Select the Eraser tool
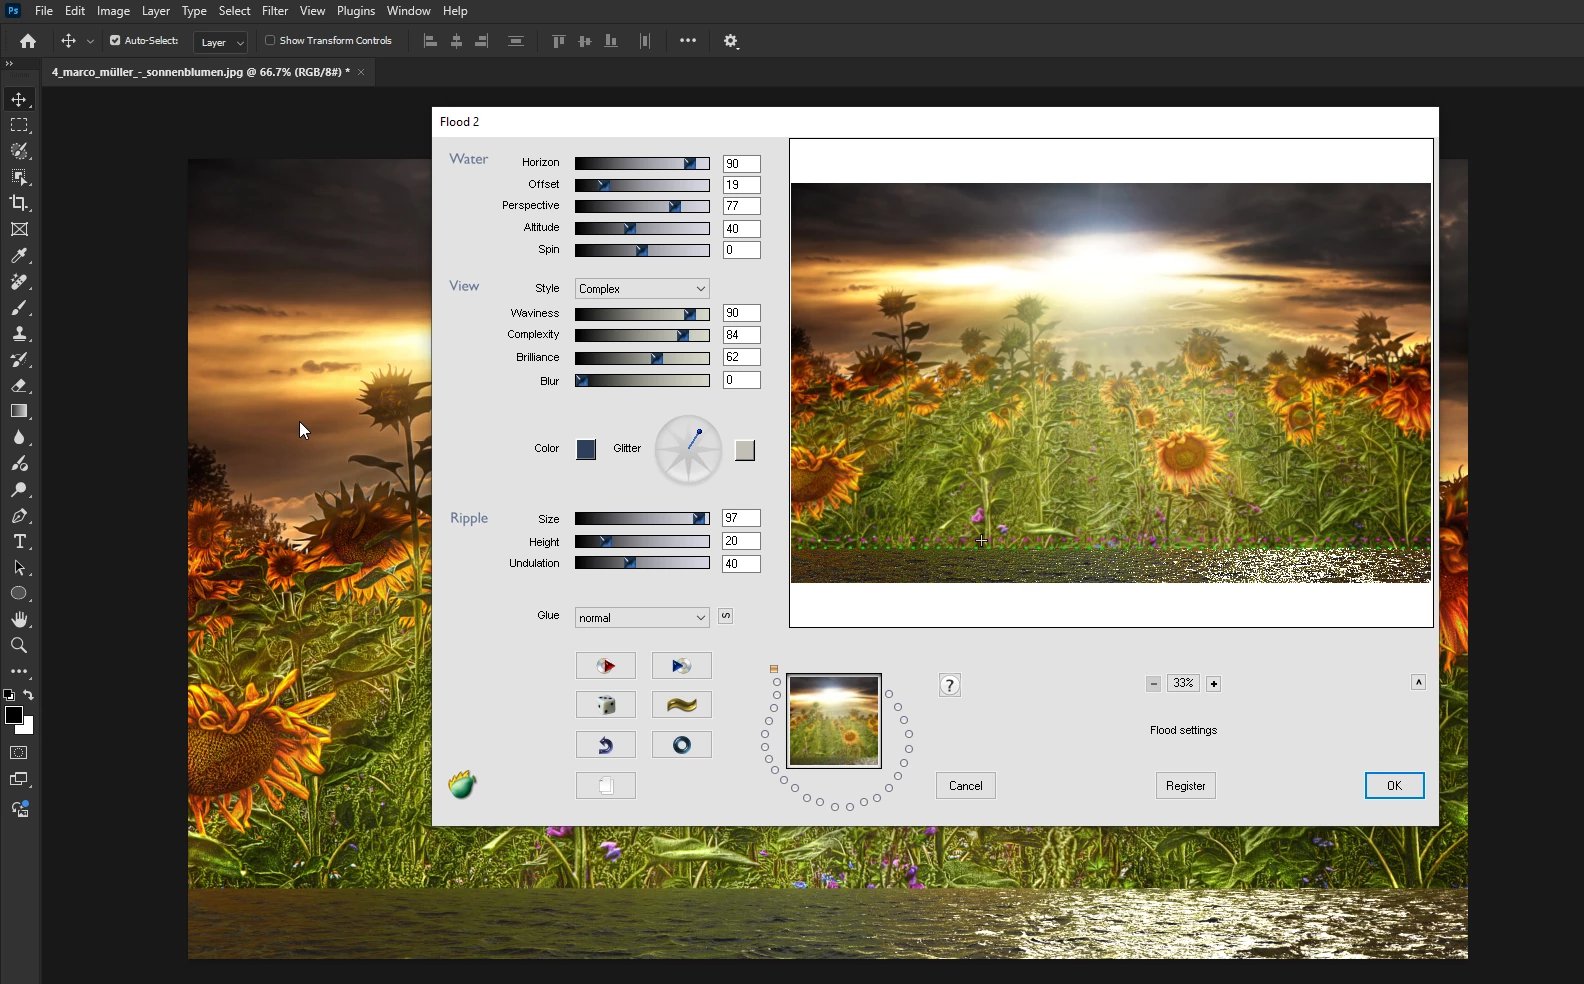This screenshot has height=984, width=1584. (x=19, y=386)
